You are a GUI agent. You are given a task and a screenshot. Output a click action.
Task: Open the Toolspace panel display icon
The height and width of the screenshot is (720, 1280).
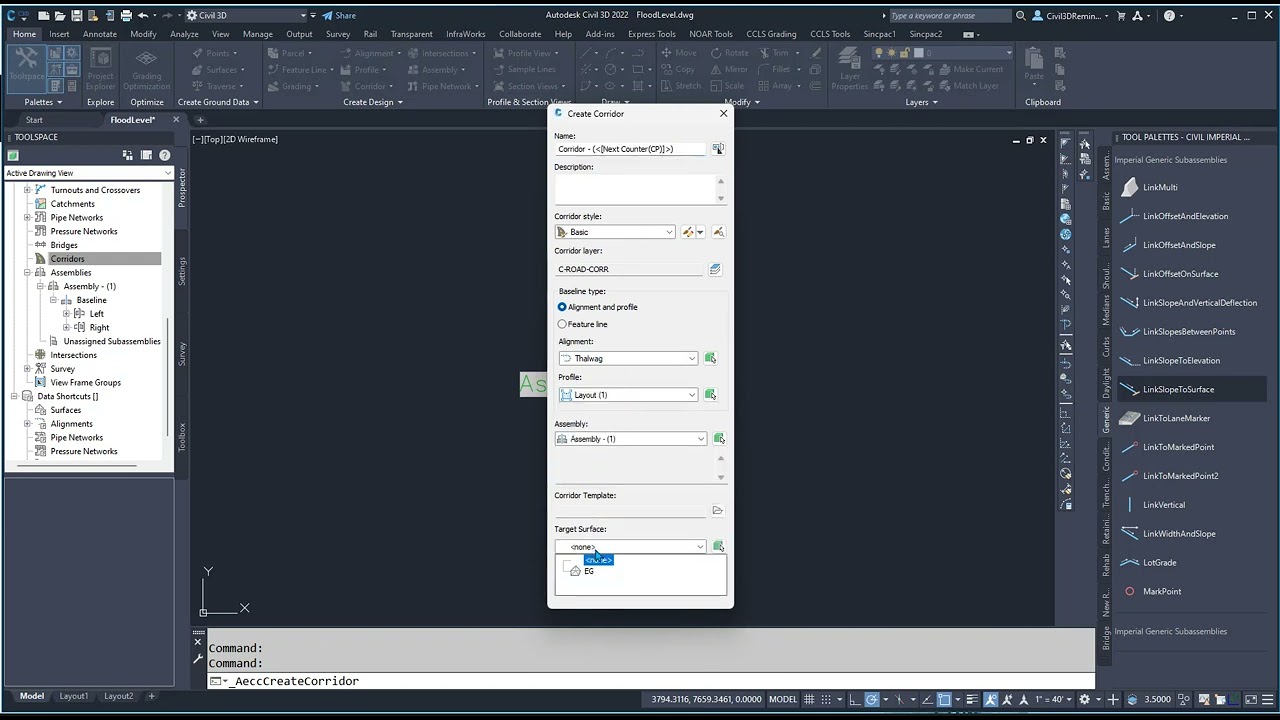(x=146, y=155)
